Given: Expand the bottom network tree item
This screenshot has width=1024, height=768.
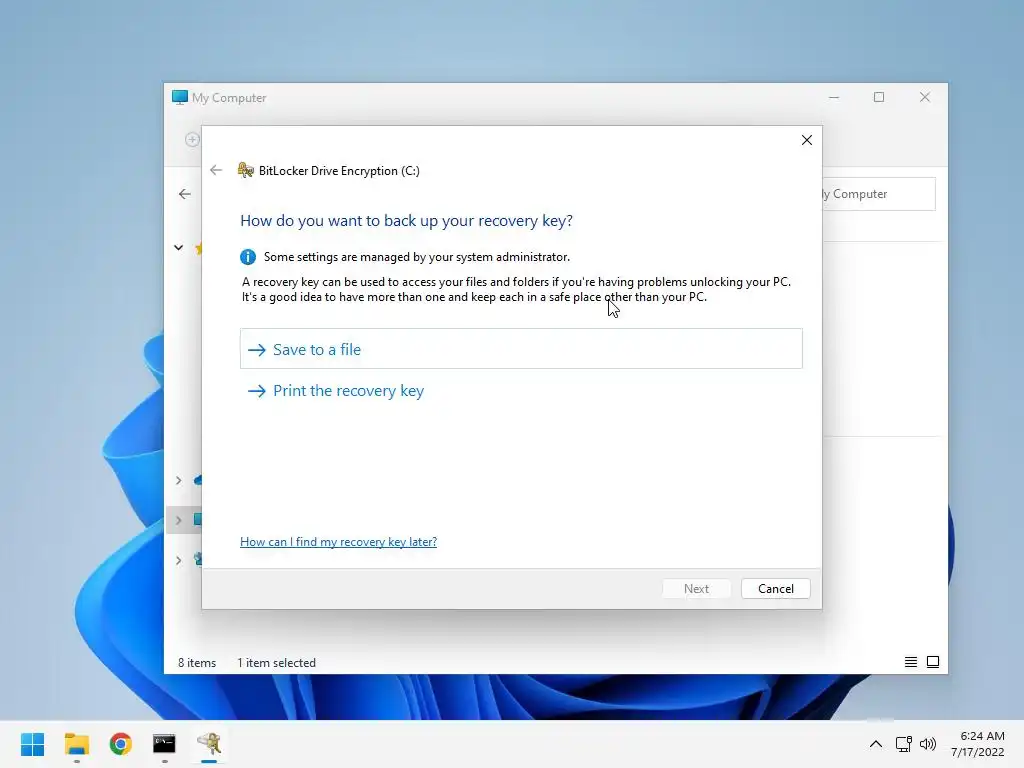Looking at the screenshot, I should (178, 560).
